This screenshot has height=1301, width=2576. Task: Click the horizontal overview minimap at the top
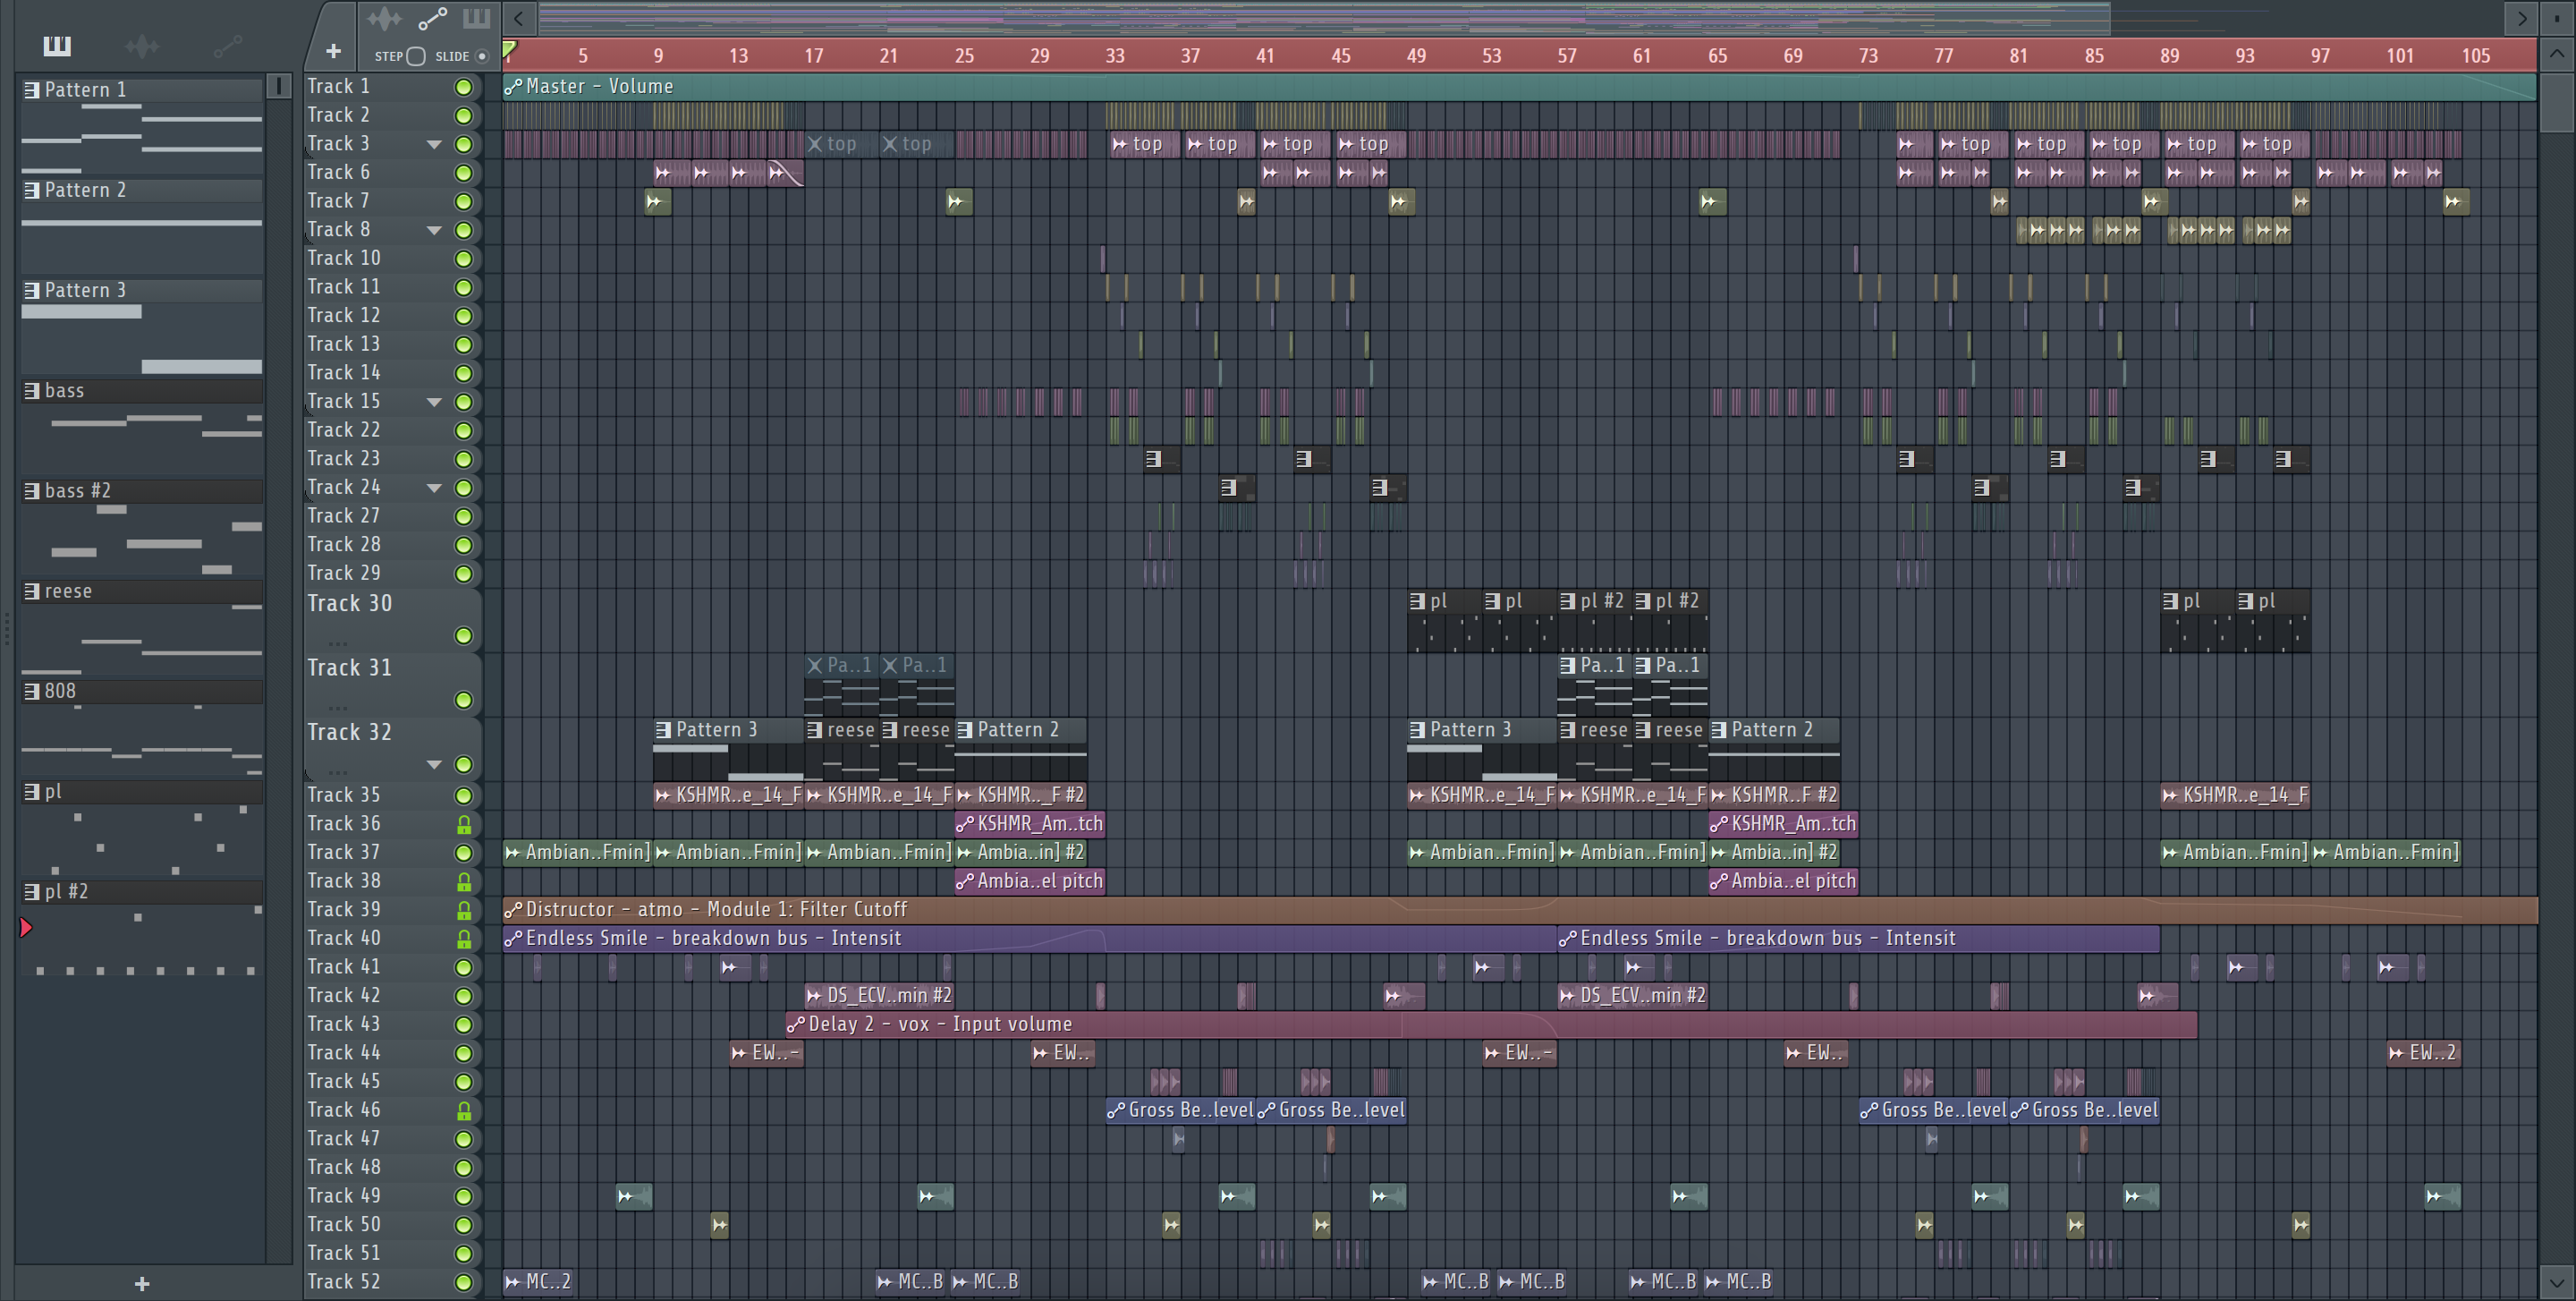click(x=1325, y=18)
